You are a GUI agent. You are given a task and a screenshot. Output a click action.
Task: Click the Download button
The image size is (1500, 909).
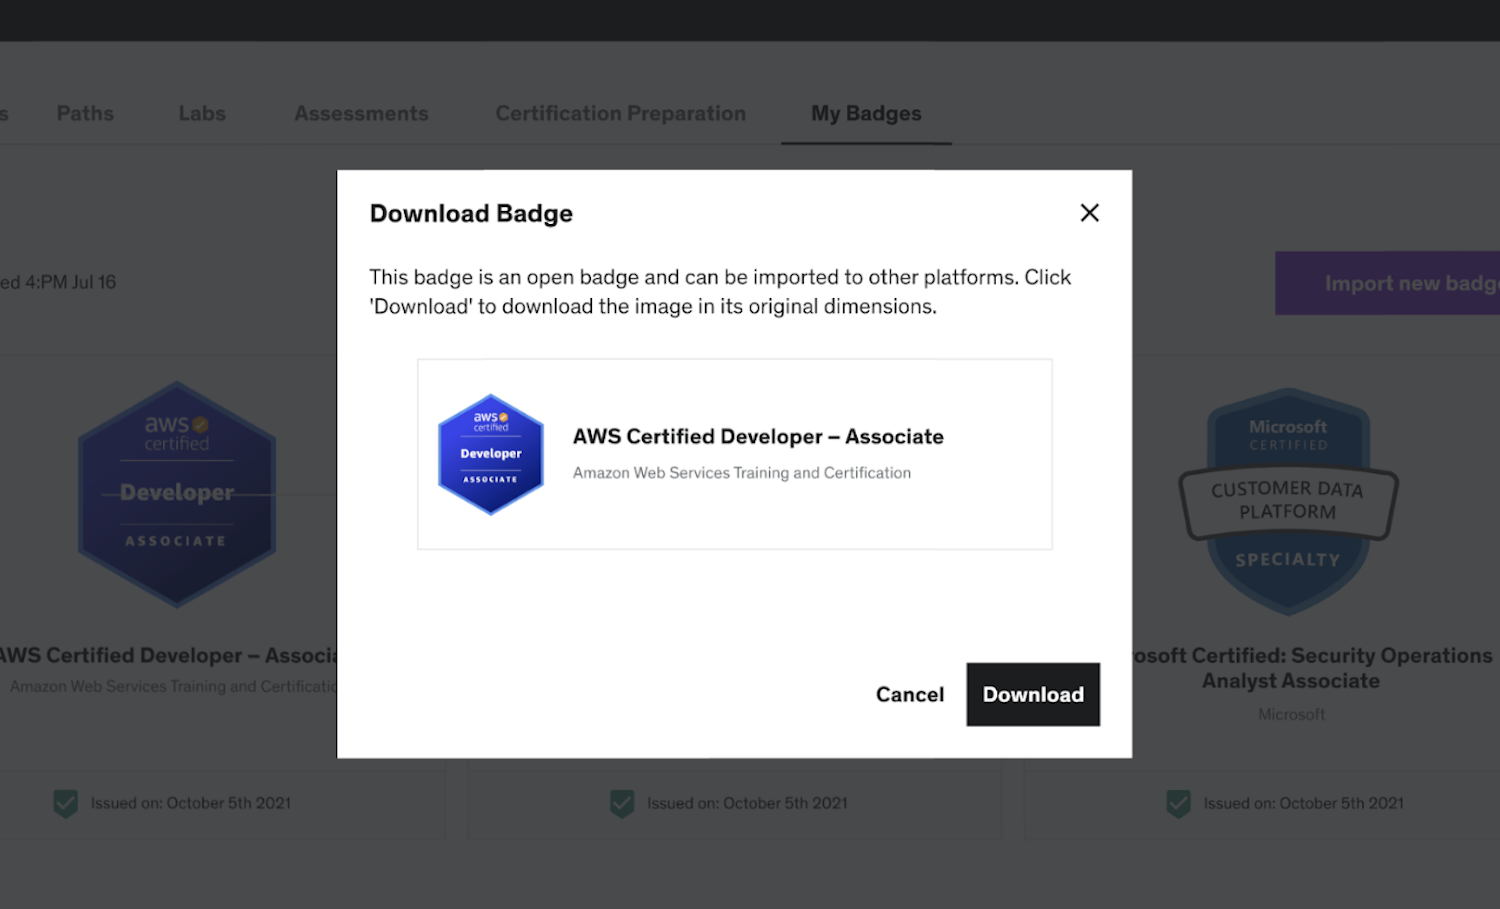(1032, 694)
